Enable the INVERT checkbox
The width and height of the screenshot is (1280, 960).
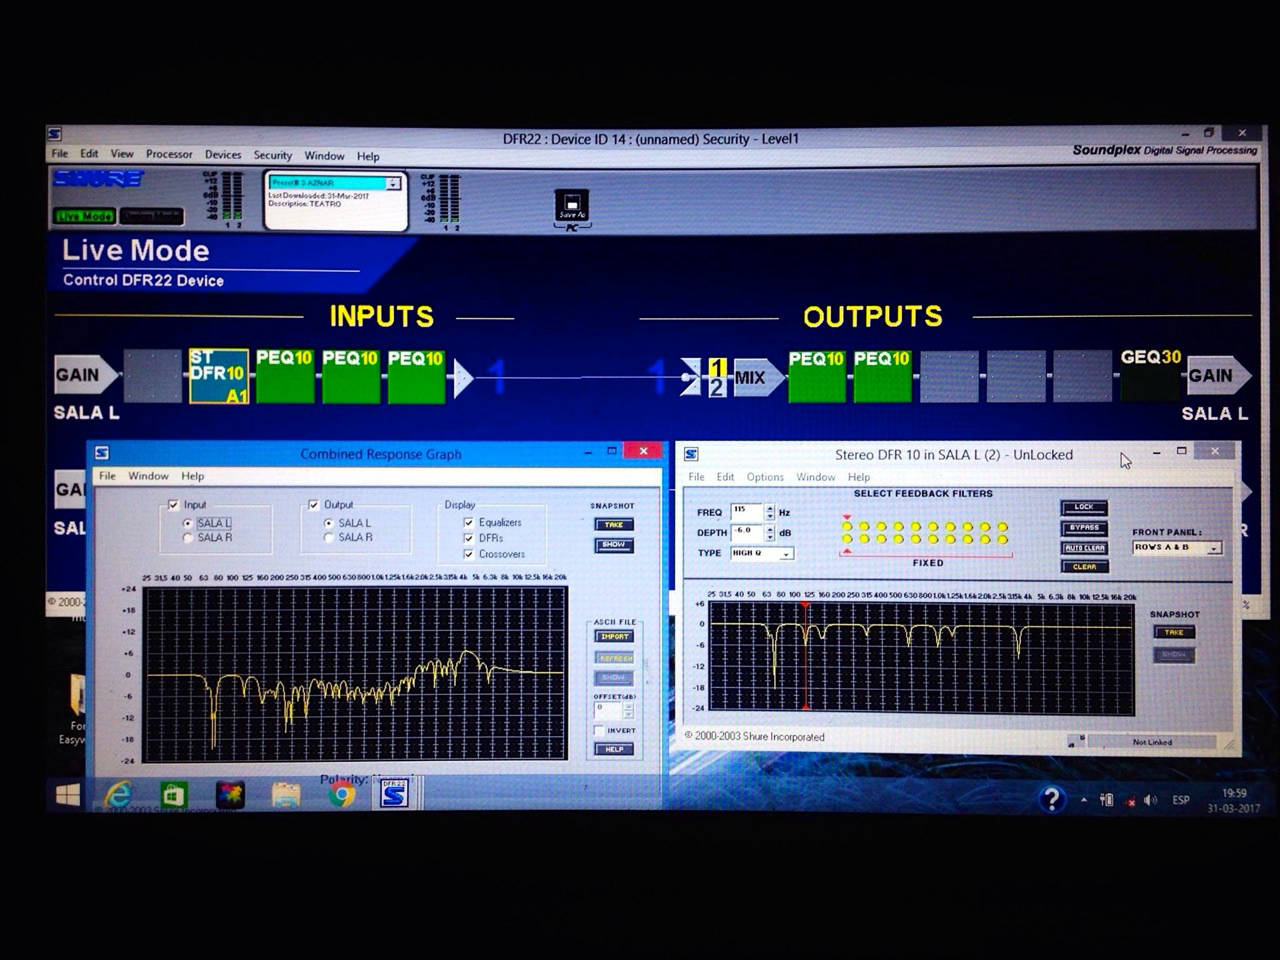pyautogui.click(x=600, y=731)
